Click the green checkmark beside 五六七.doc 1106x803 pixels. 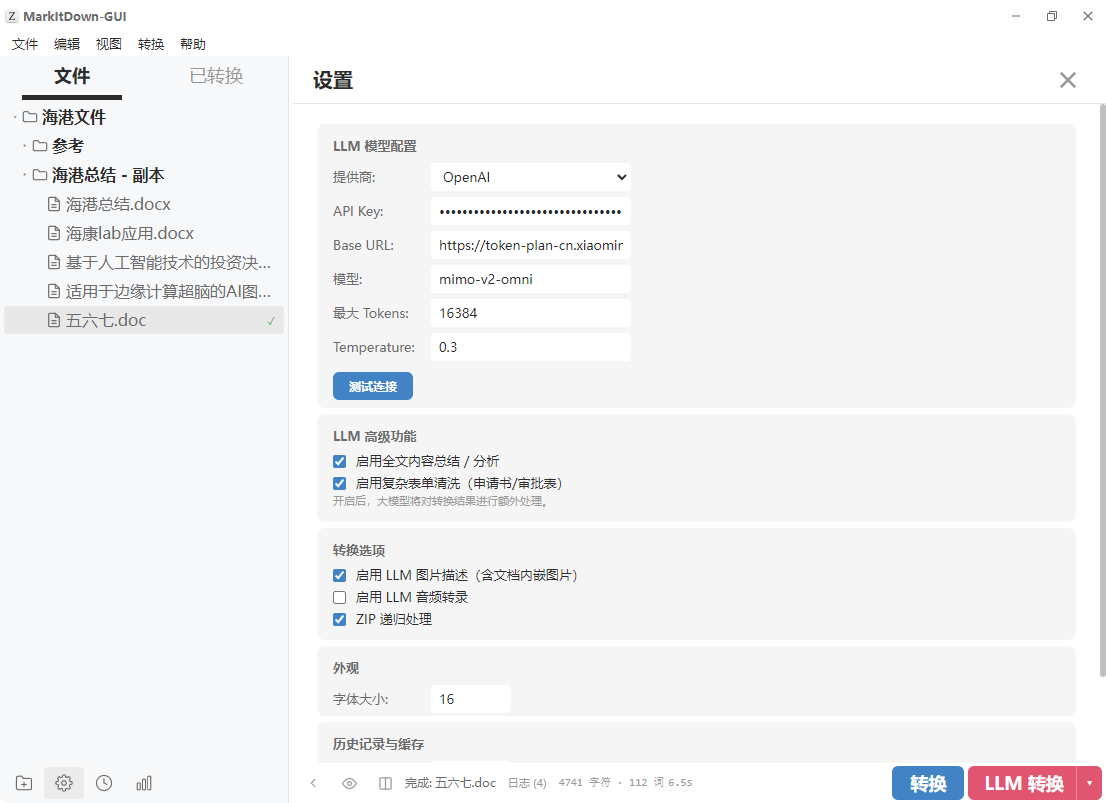point(272,321)
